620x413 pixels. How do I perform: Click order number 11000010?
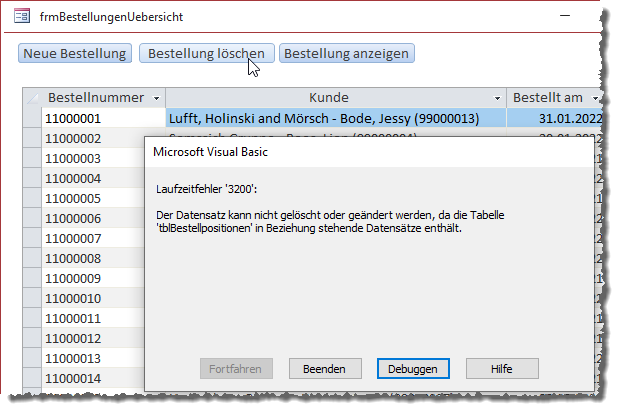point(93,298)
